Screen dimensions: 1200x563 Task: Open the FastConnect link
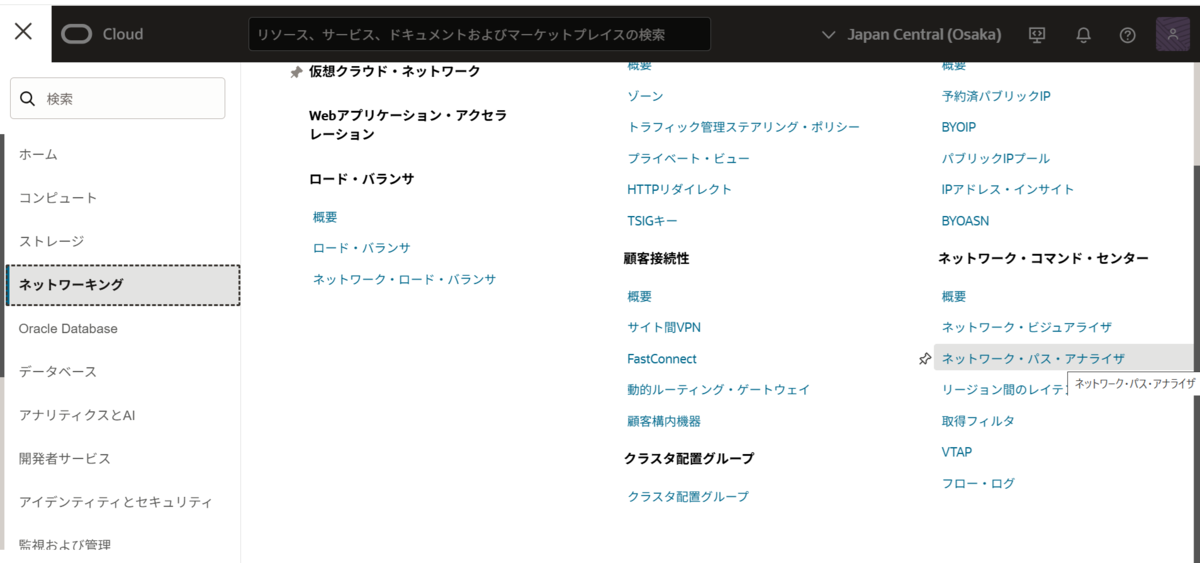pos(662,359)
